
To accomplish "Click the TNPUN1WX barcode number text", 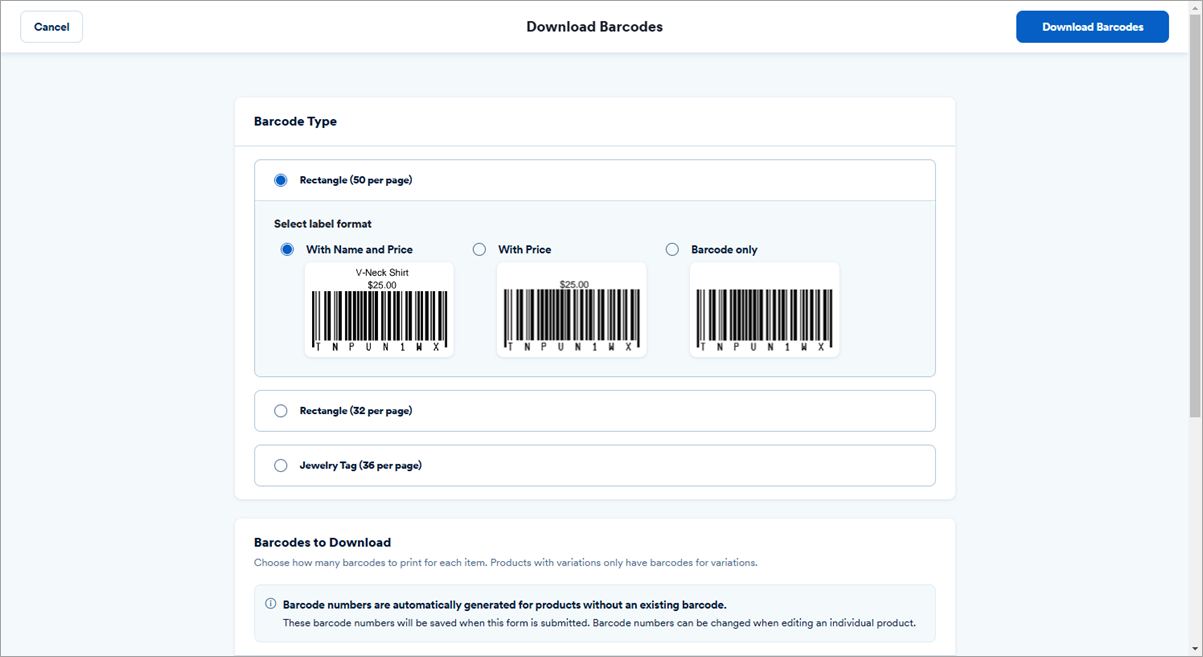I will coord(378,348).
